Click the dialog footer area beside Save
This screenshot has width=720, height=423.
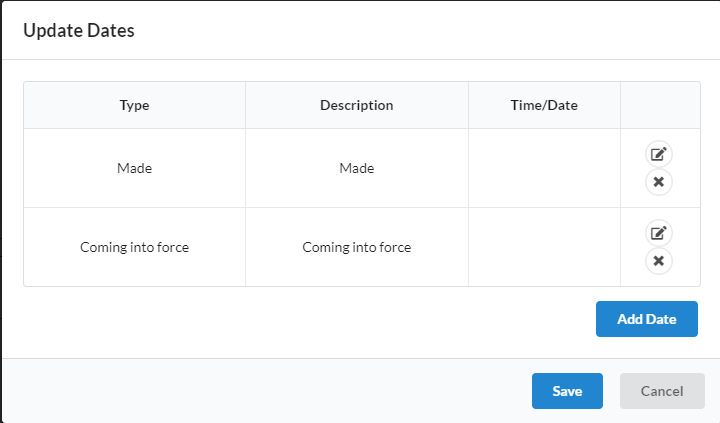pyautogui.click(x=266, y=391)
